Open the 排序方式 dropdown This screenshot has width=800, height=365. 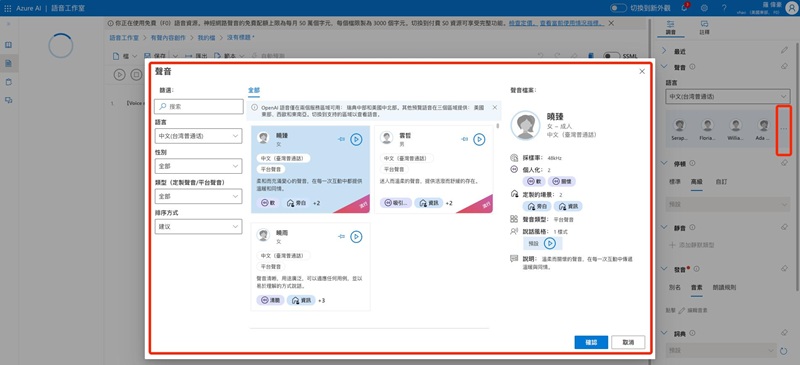[x=198, y=226]
